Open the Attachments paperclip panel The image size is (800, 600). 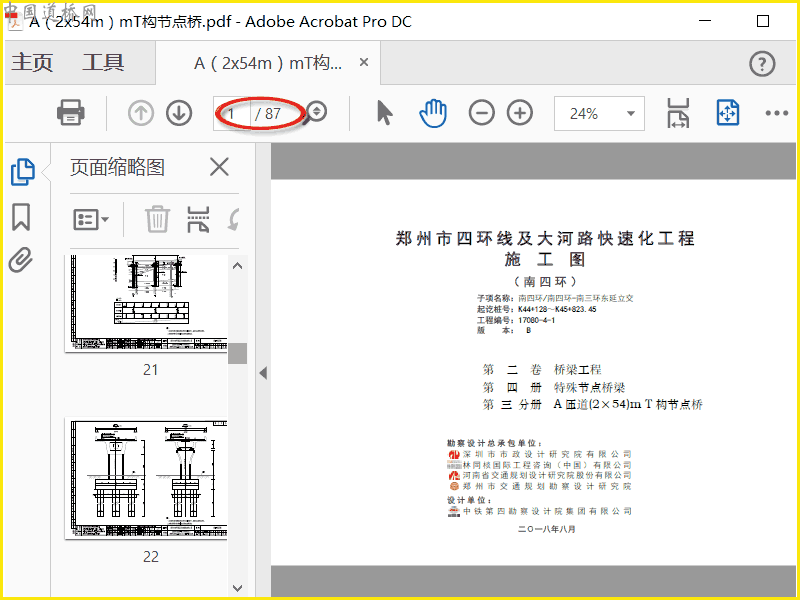click(21, 260)
